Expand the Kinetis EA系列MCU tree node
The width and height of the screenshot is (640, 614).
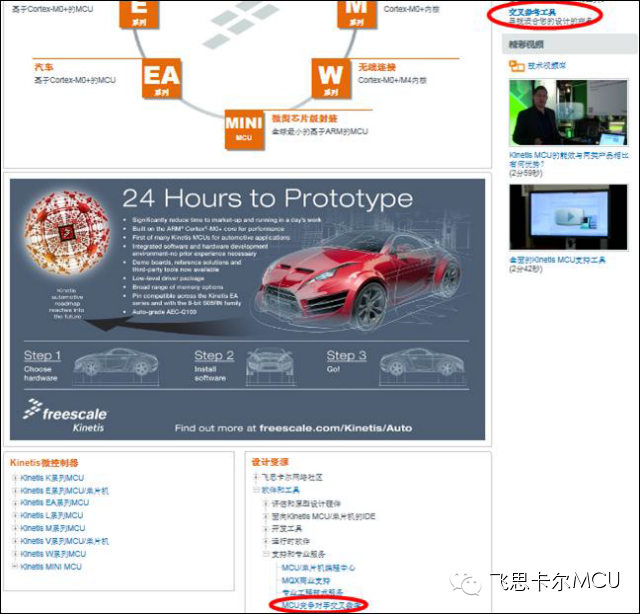[x=15, y=503]
